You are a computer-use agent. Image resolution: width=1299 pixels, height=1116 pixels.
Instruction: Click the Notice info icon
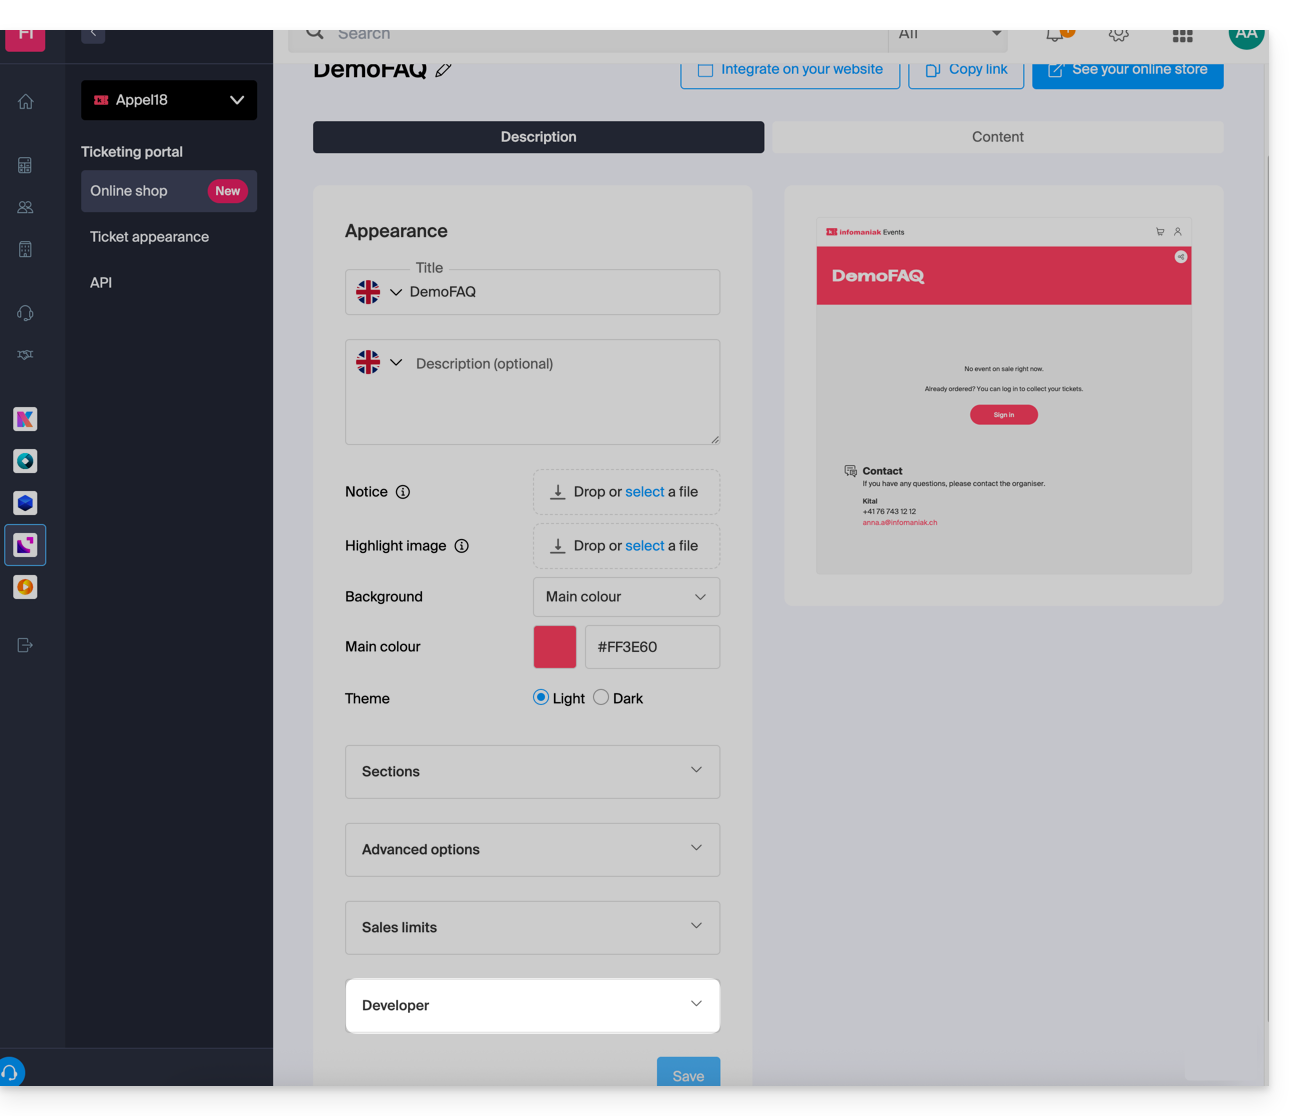[403, 492]
